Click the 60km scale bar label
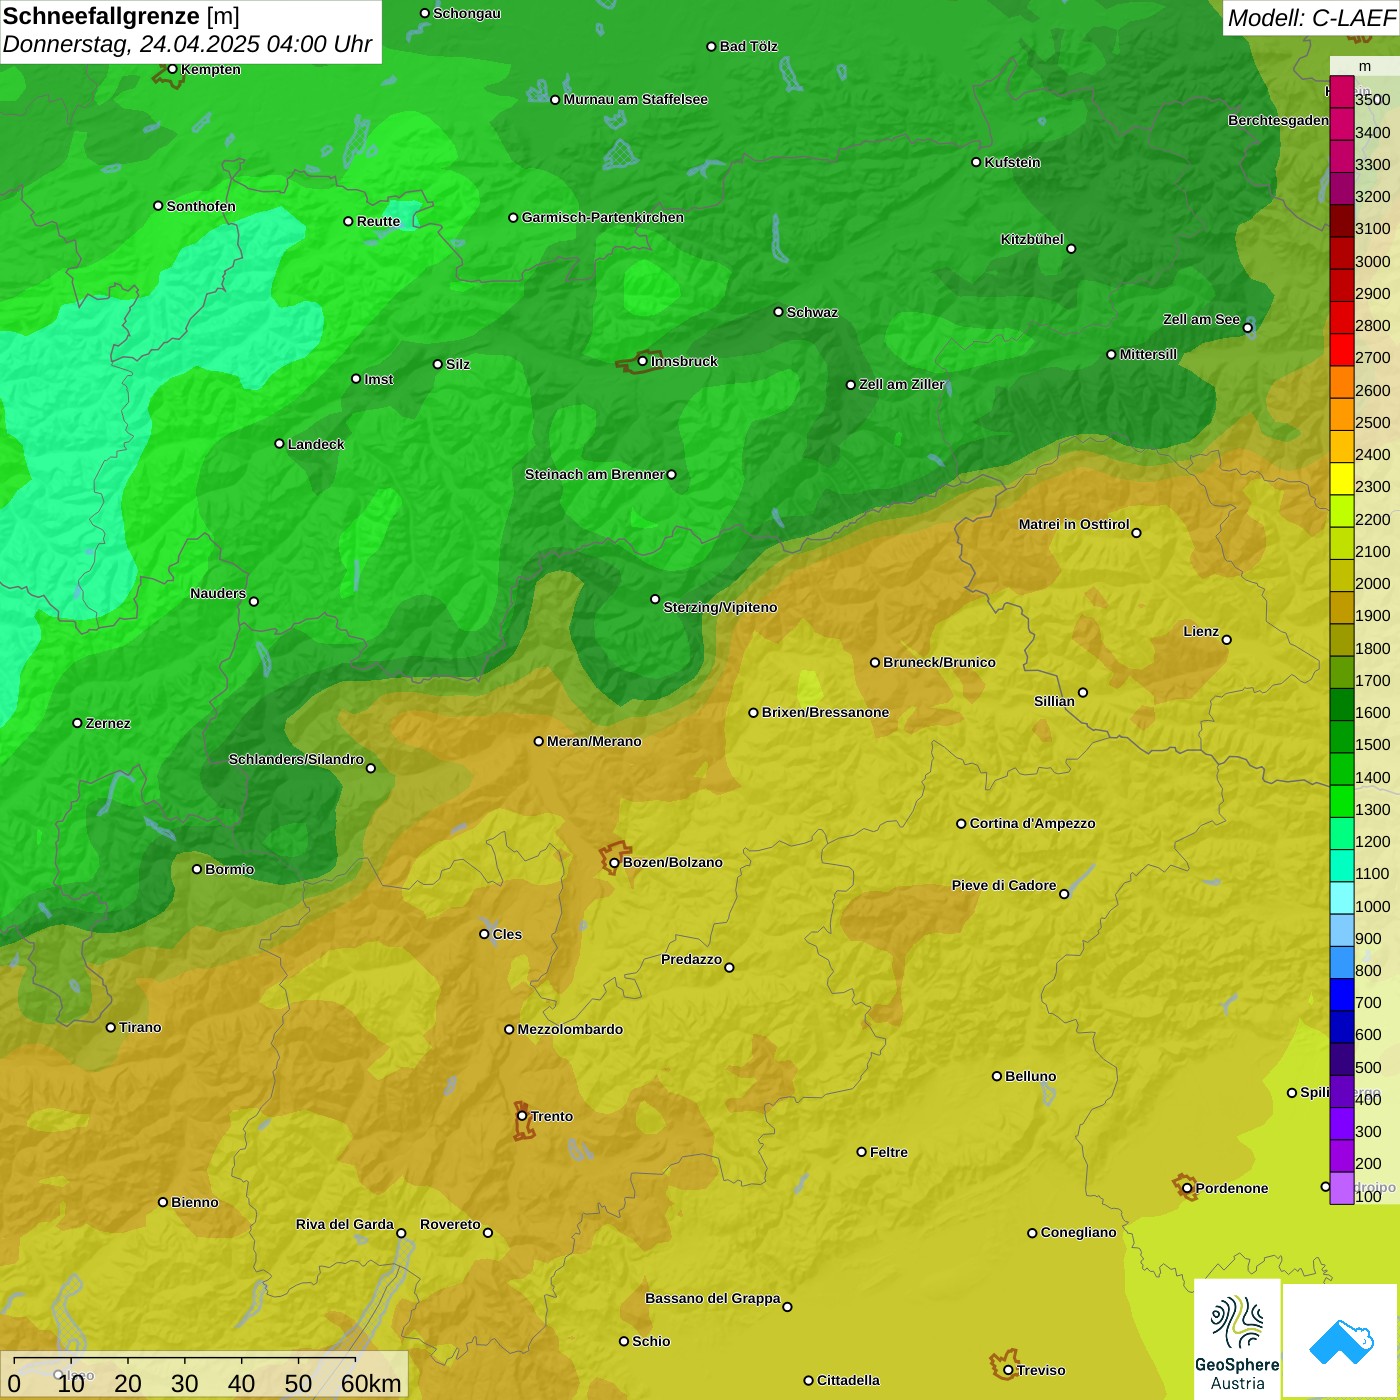 point(371,1384)
